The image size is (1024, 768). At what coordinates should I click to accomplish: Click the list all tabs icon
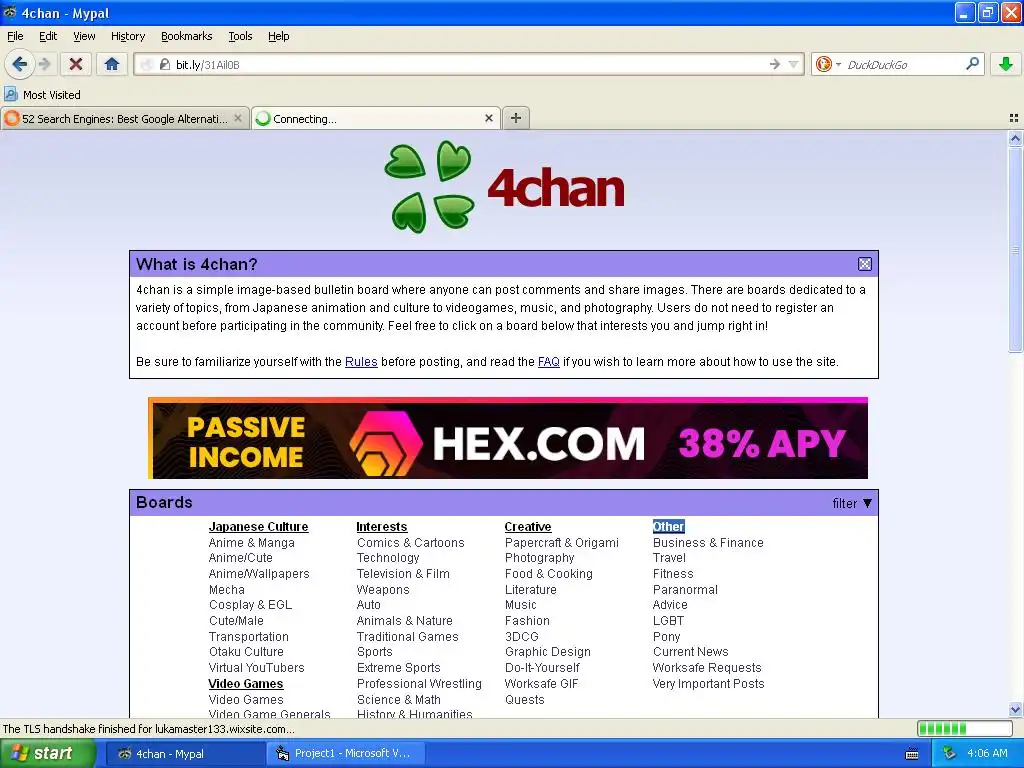[1014, 118]
